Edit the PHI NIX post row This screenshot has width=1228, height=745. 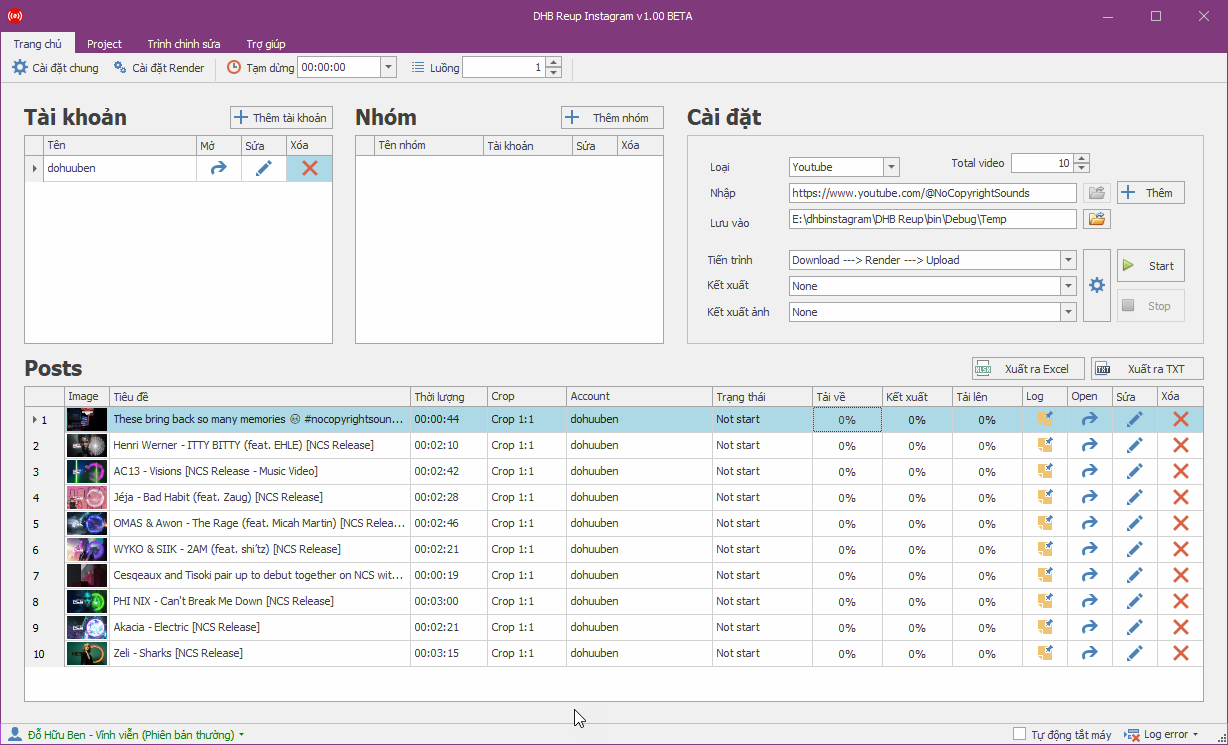tap(1134, 601)
